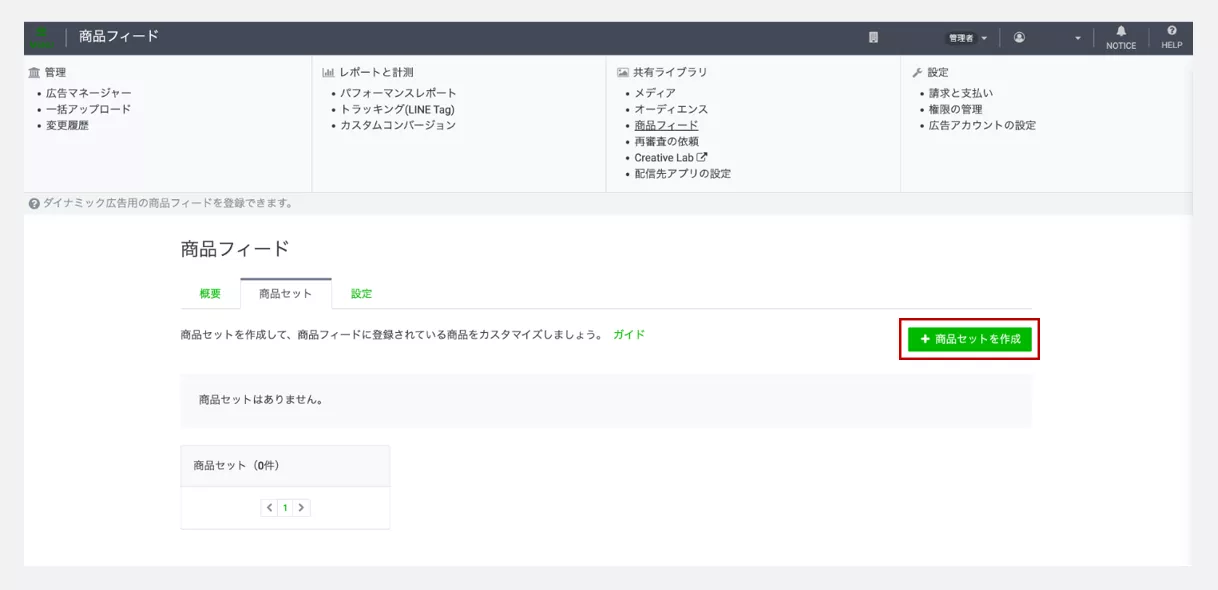The image size is (1218, 590).
Task: Switch to the 設定 tab
Action: pos(361,294)
